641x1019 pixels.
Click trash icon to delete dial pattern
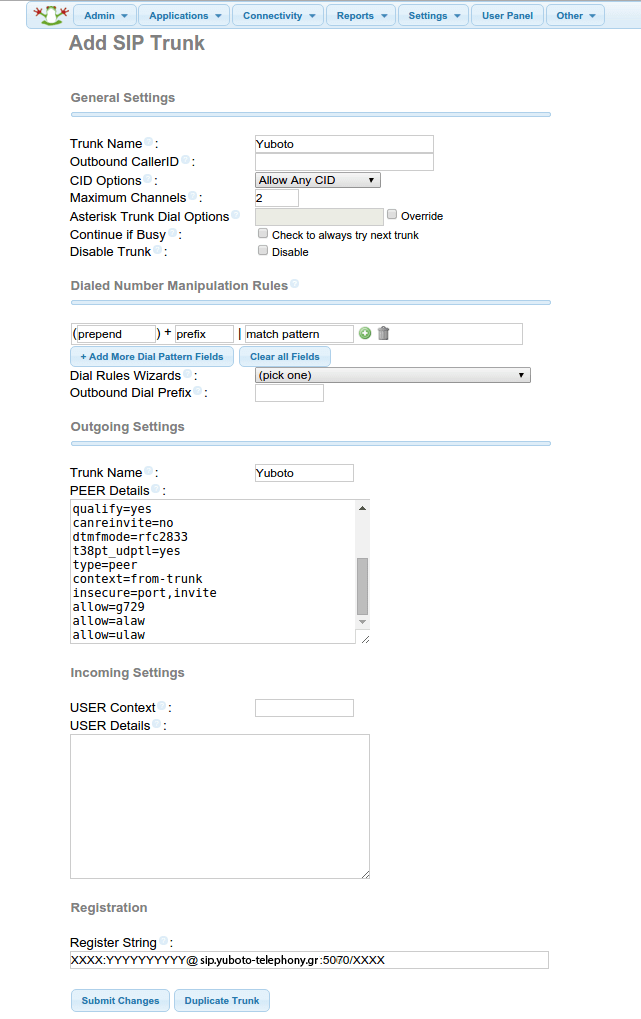[384, 333]
